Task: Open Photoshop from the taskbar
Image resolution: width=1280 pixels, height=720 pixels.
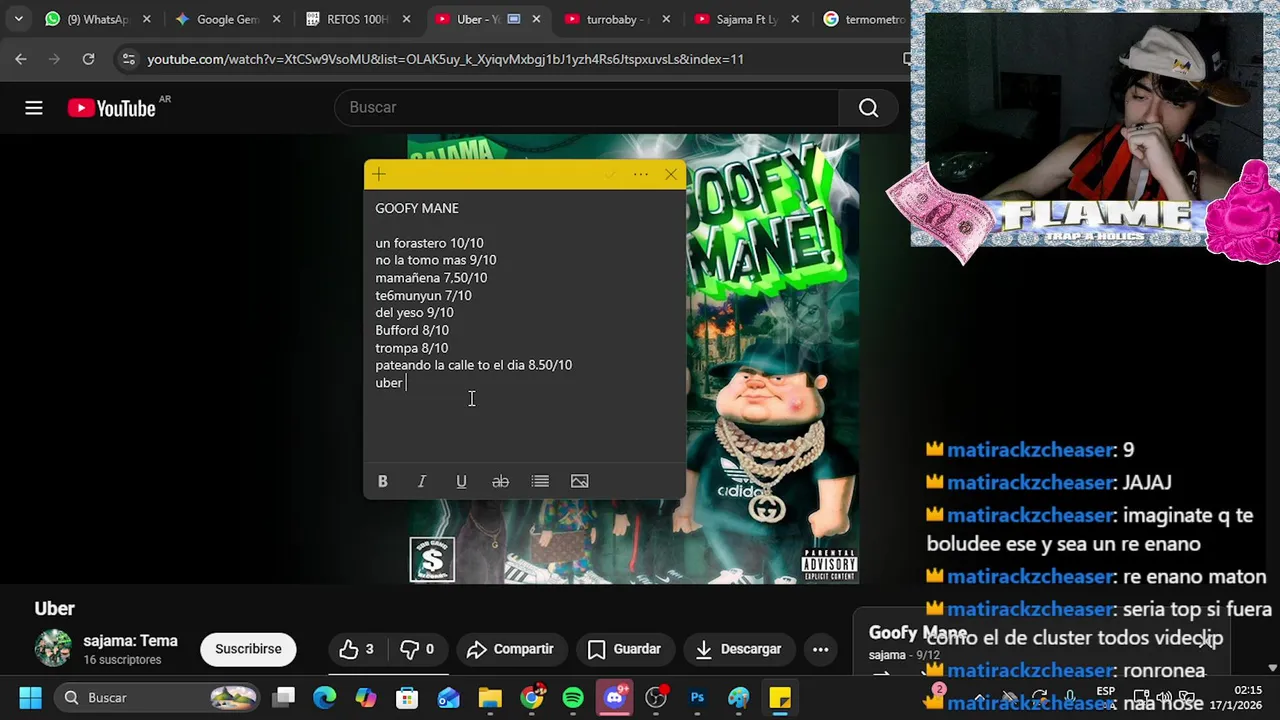Action: point(697,697)
